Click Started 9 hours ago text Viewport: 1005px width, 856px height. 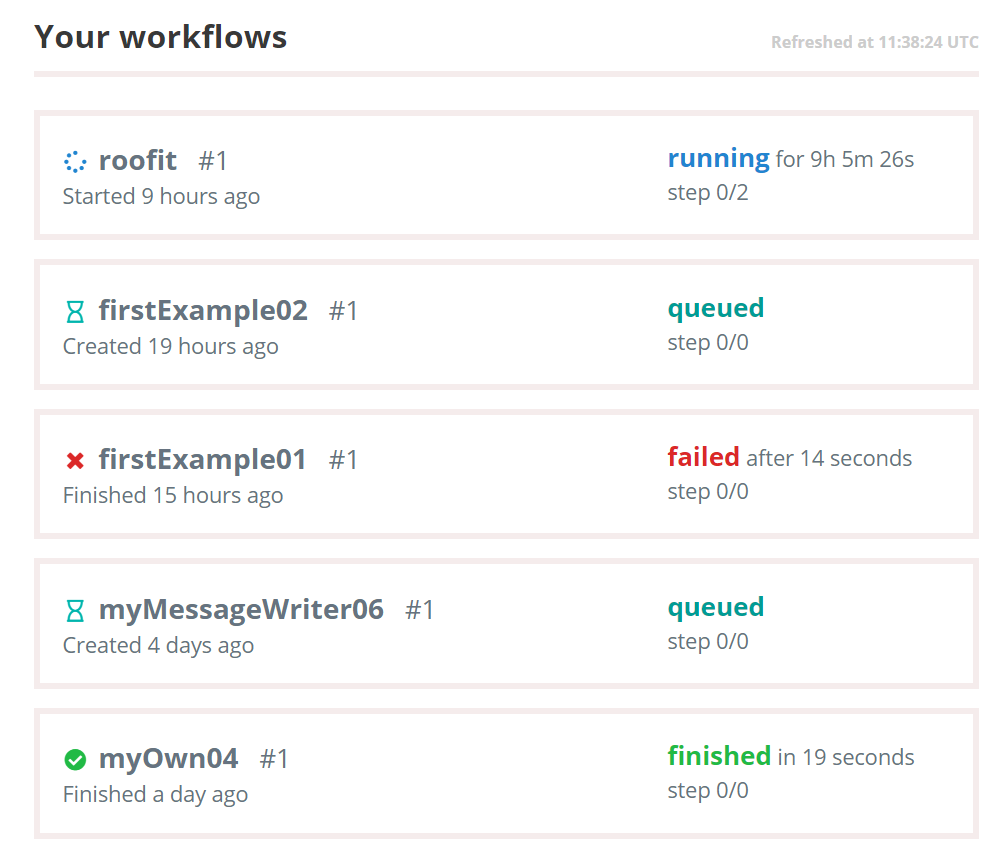click(162, 196)
